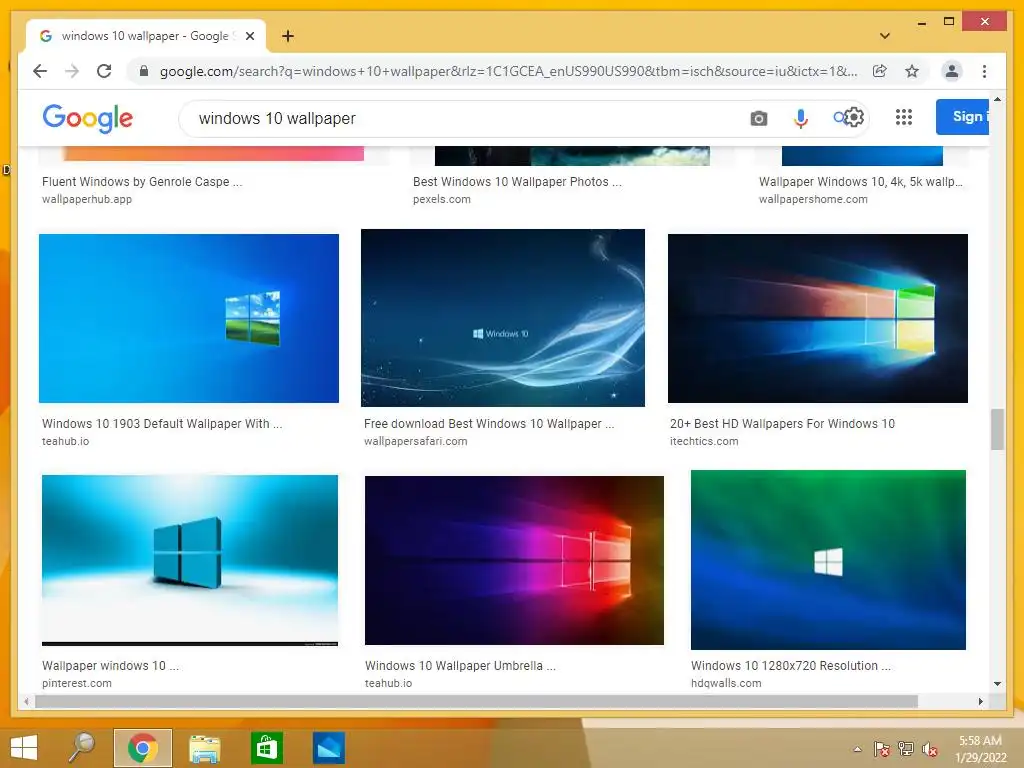1024x768 pixels.
Task: Open a new tab with plus button
Action: [287, 36]
